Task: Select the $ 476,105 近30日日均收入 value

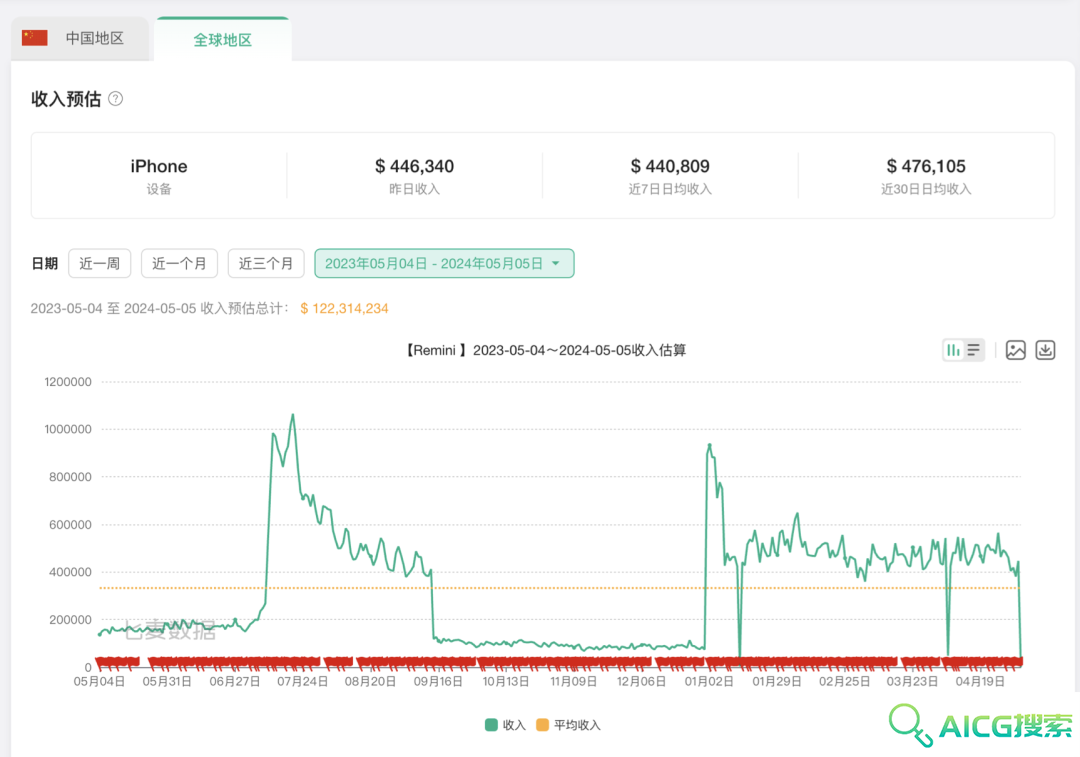Action: coord(926,167)
